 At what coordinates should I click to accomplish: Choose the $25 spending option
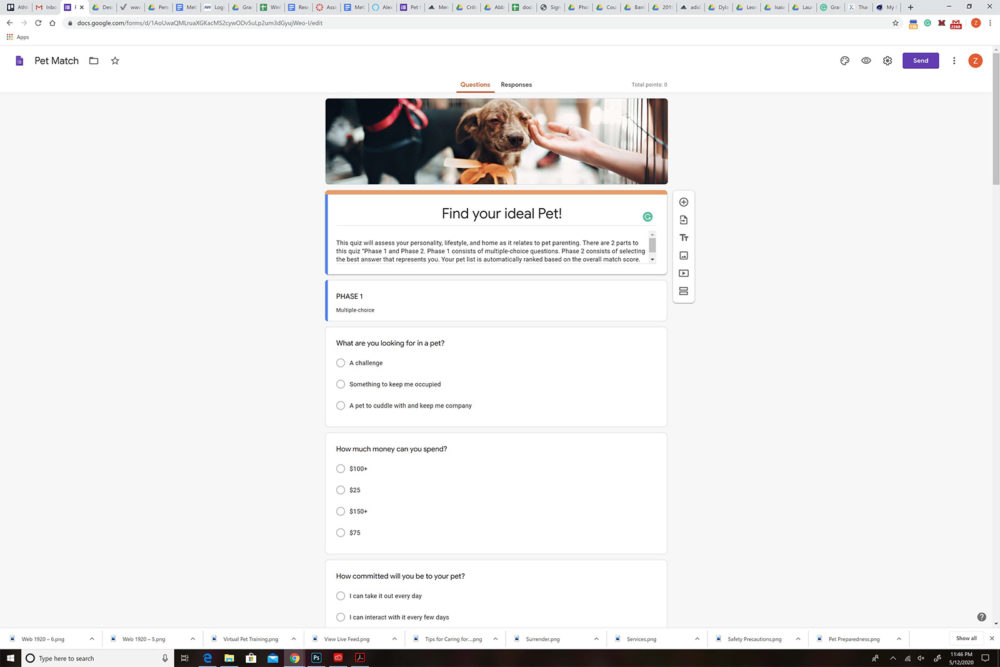pos(341,490)
